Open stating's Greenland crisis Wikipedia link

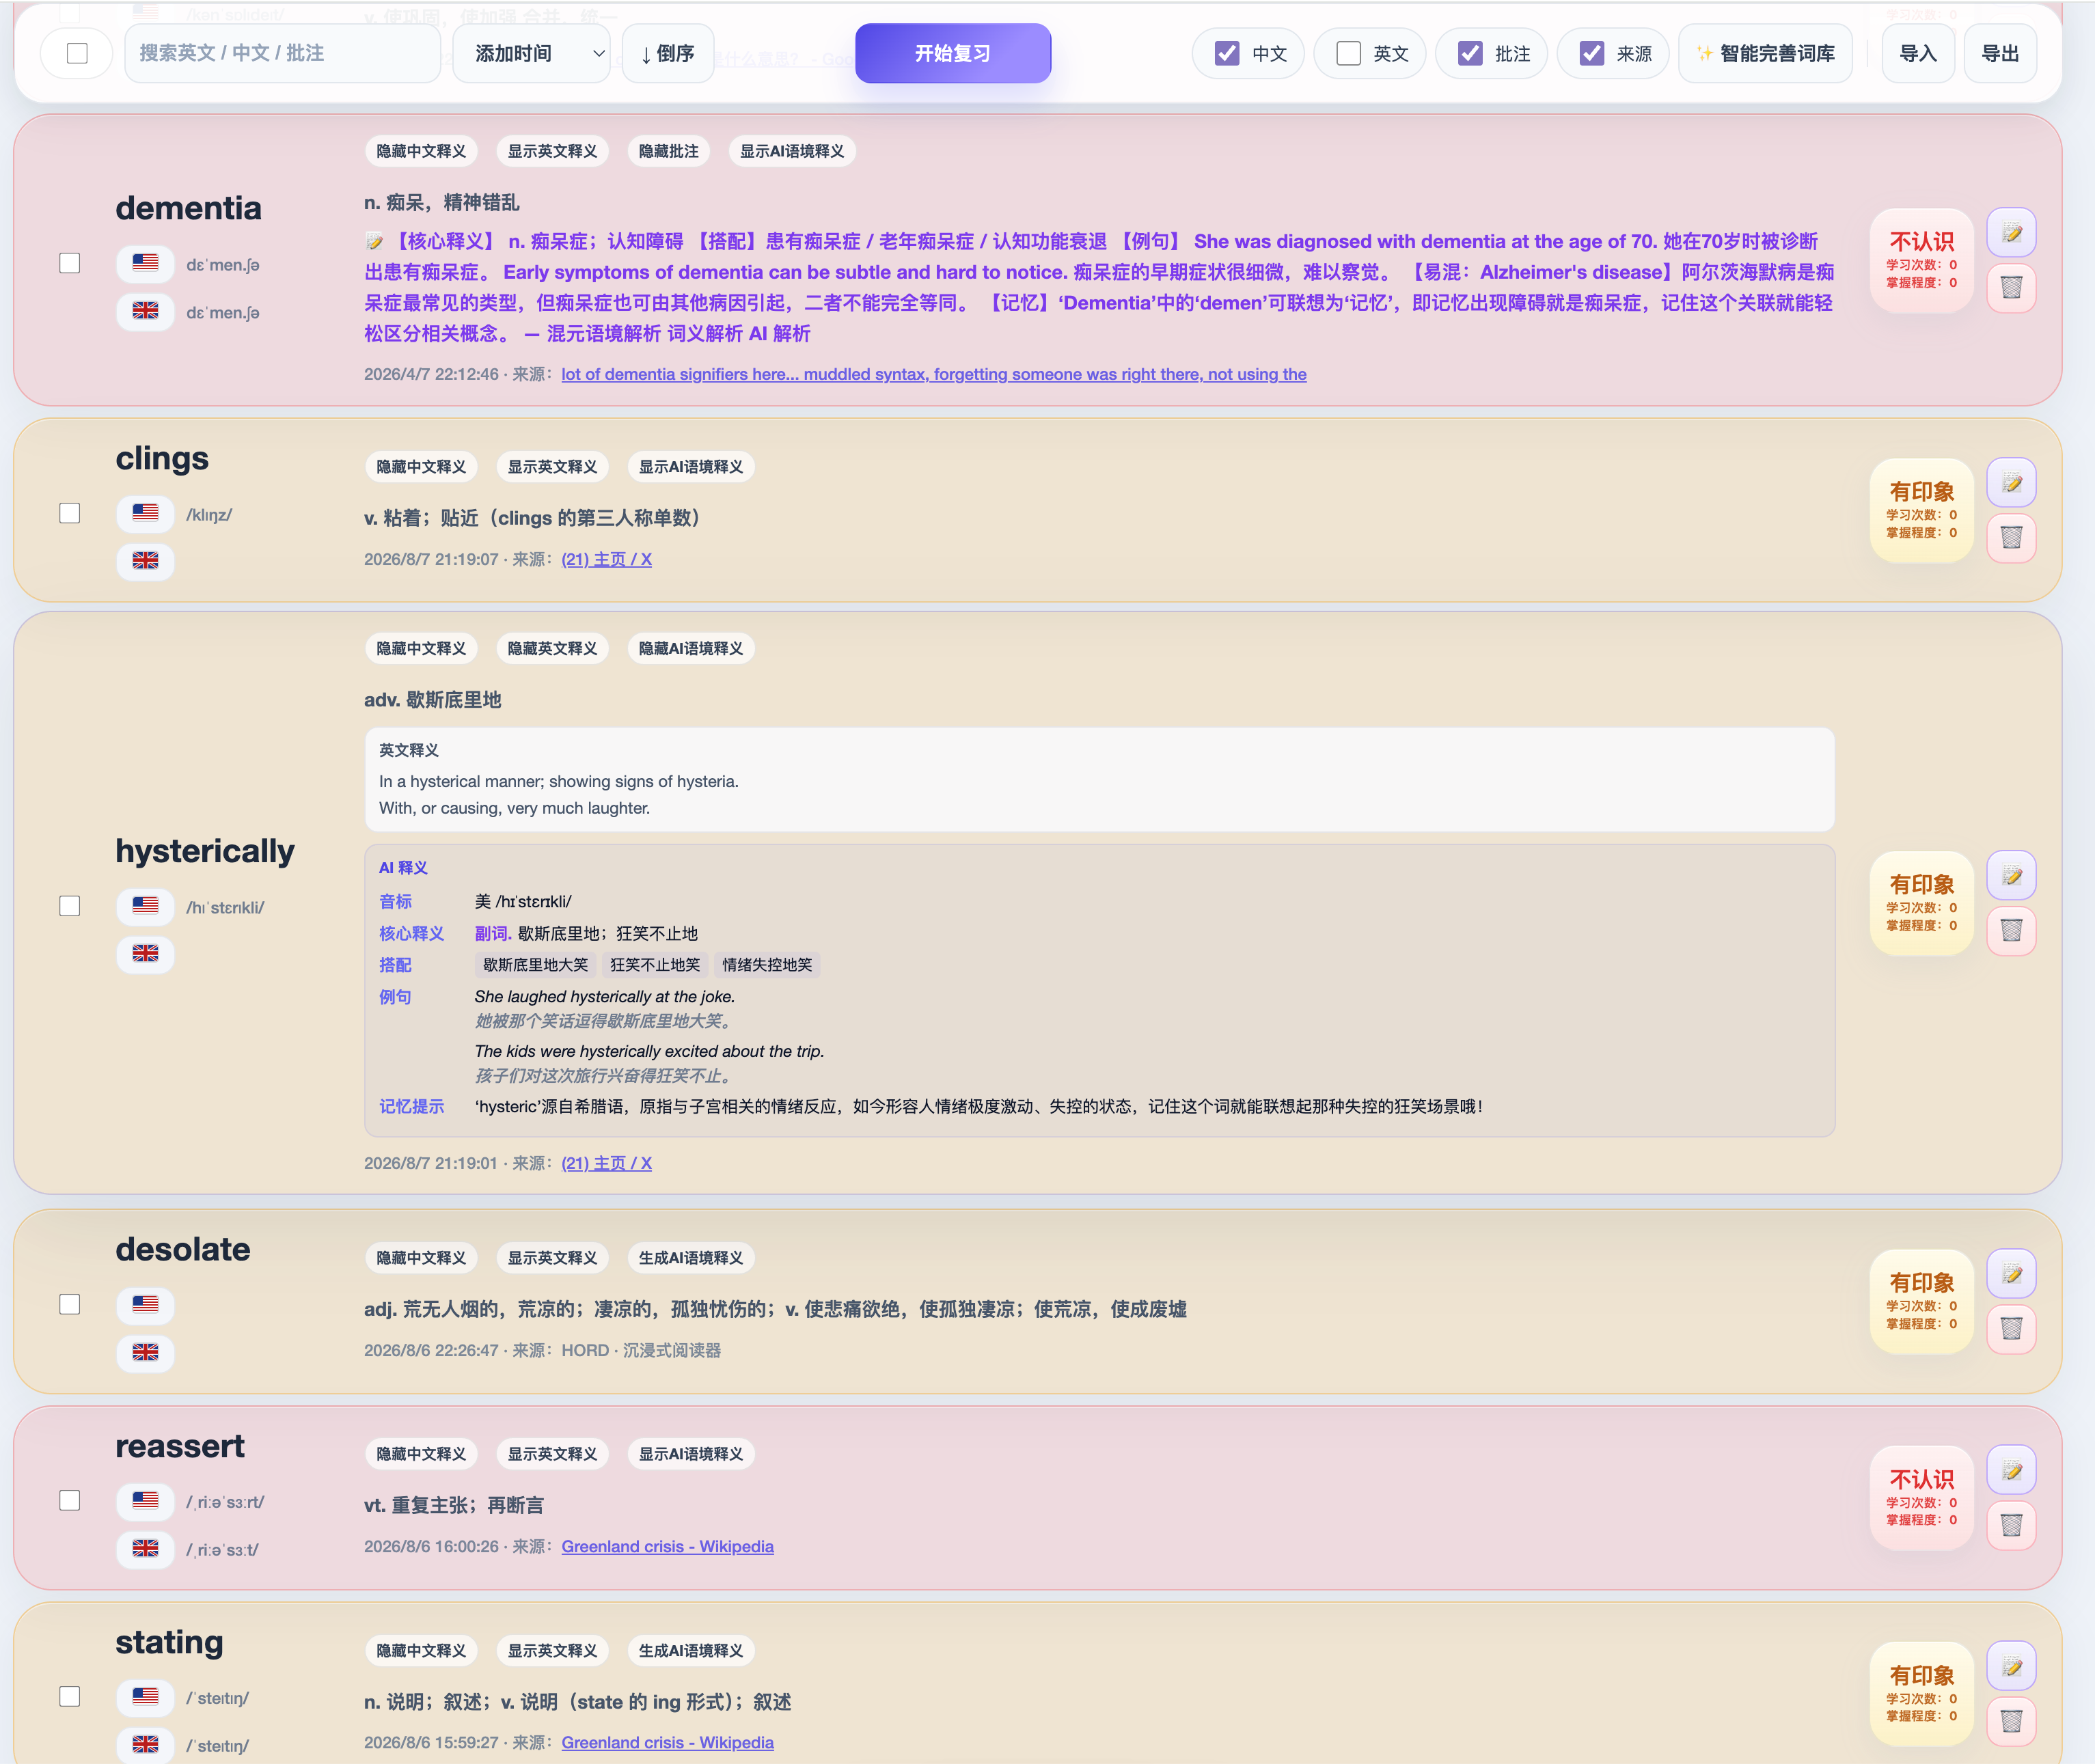667,1742
